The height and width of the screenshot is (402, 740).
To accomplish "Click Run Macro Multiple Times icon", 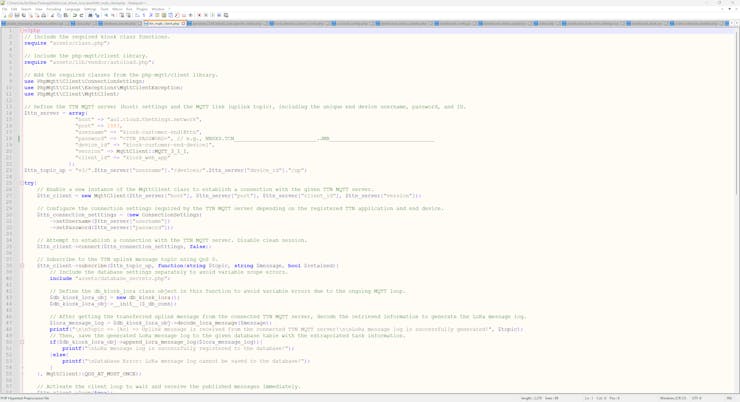I will (x=219, y=15).
